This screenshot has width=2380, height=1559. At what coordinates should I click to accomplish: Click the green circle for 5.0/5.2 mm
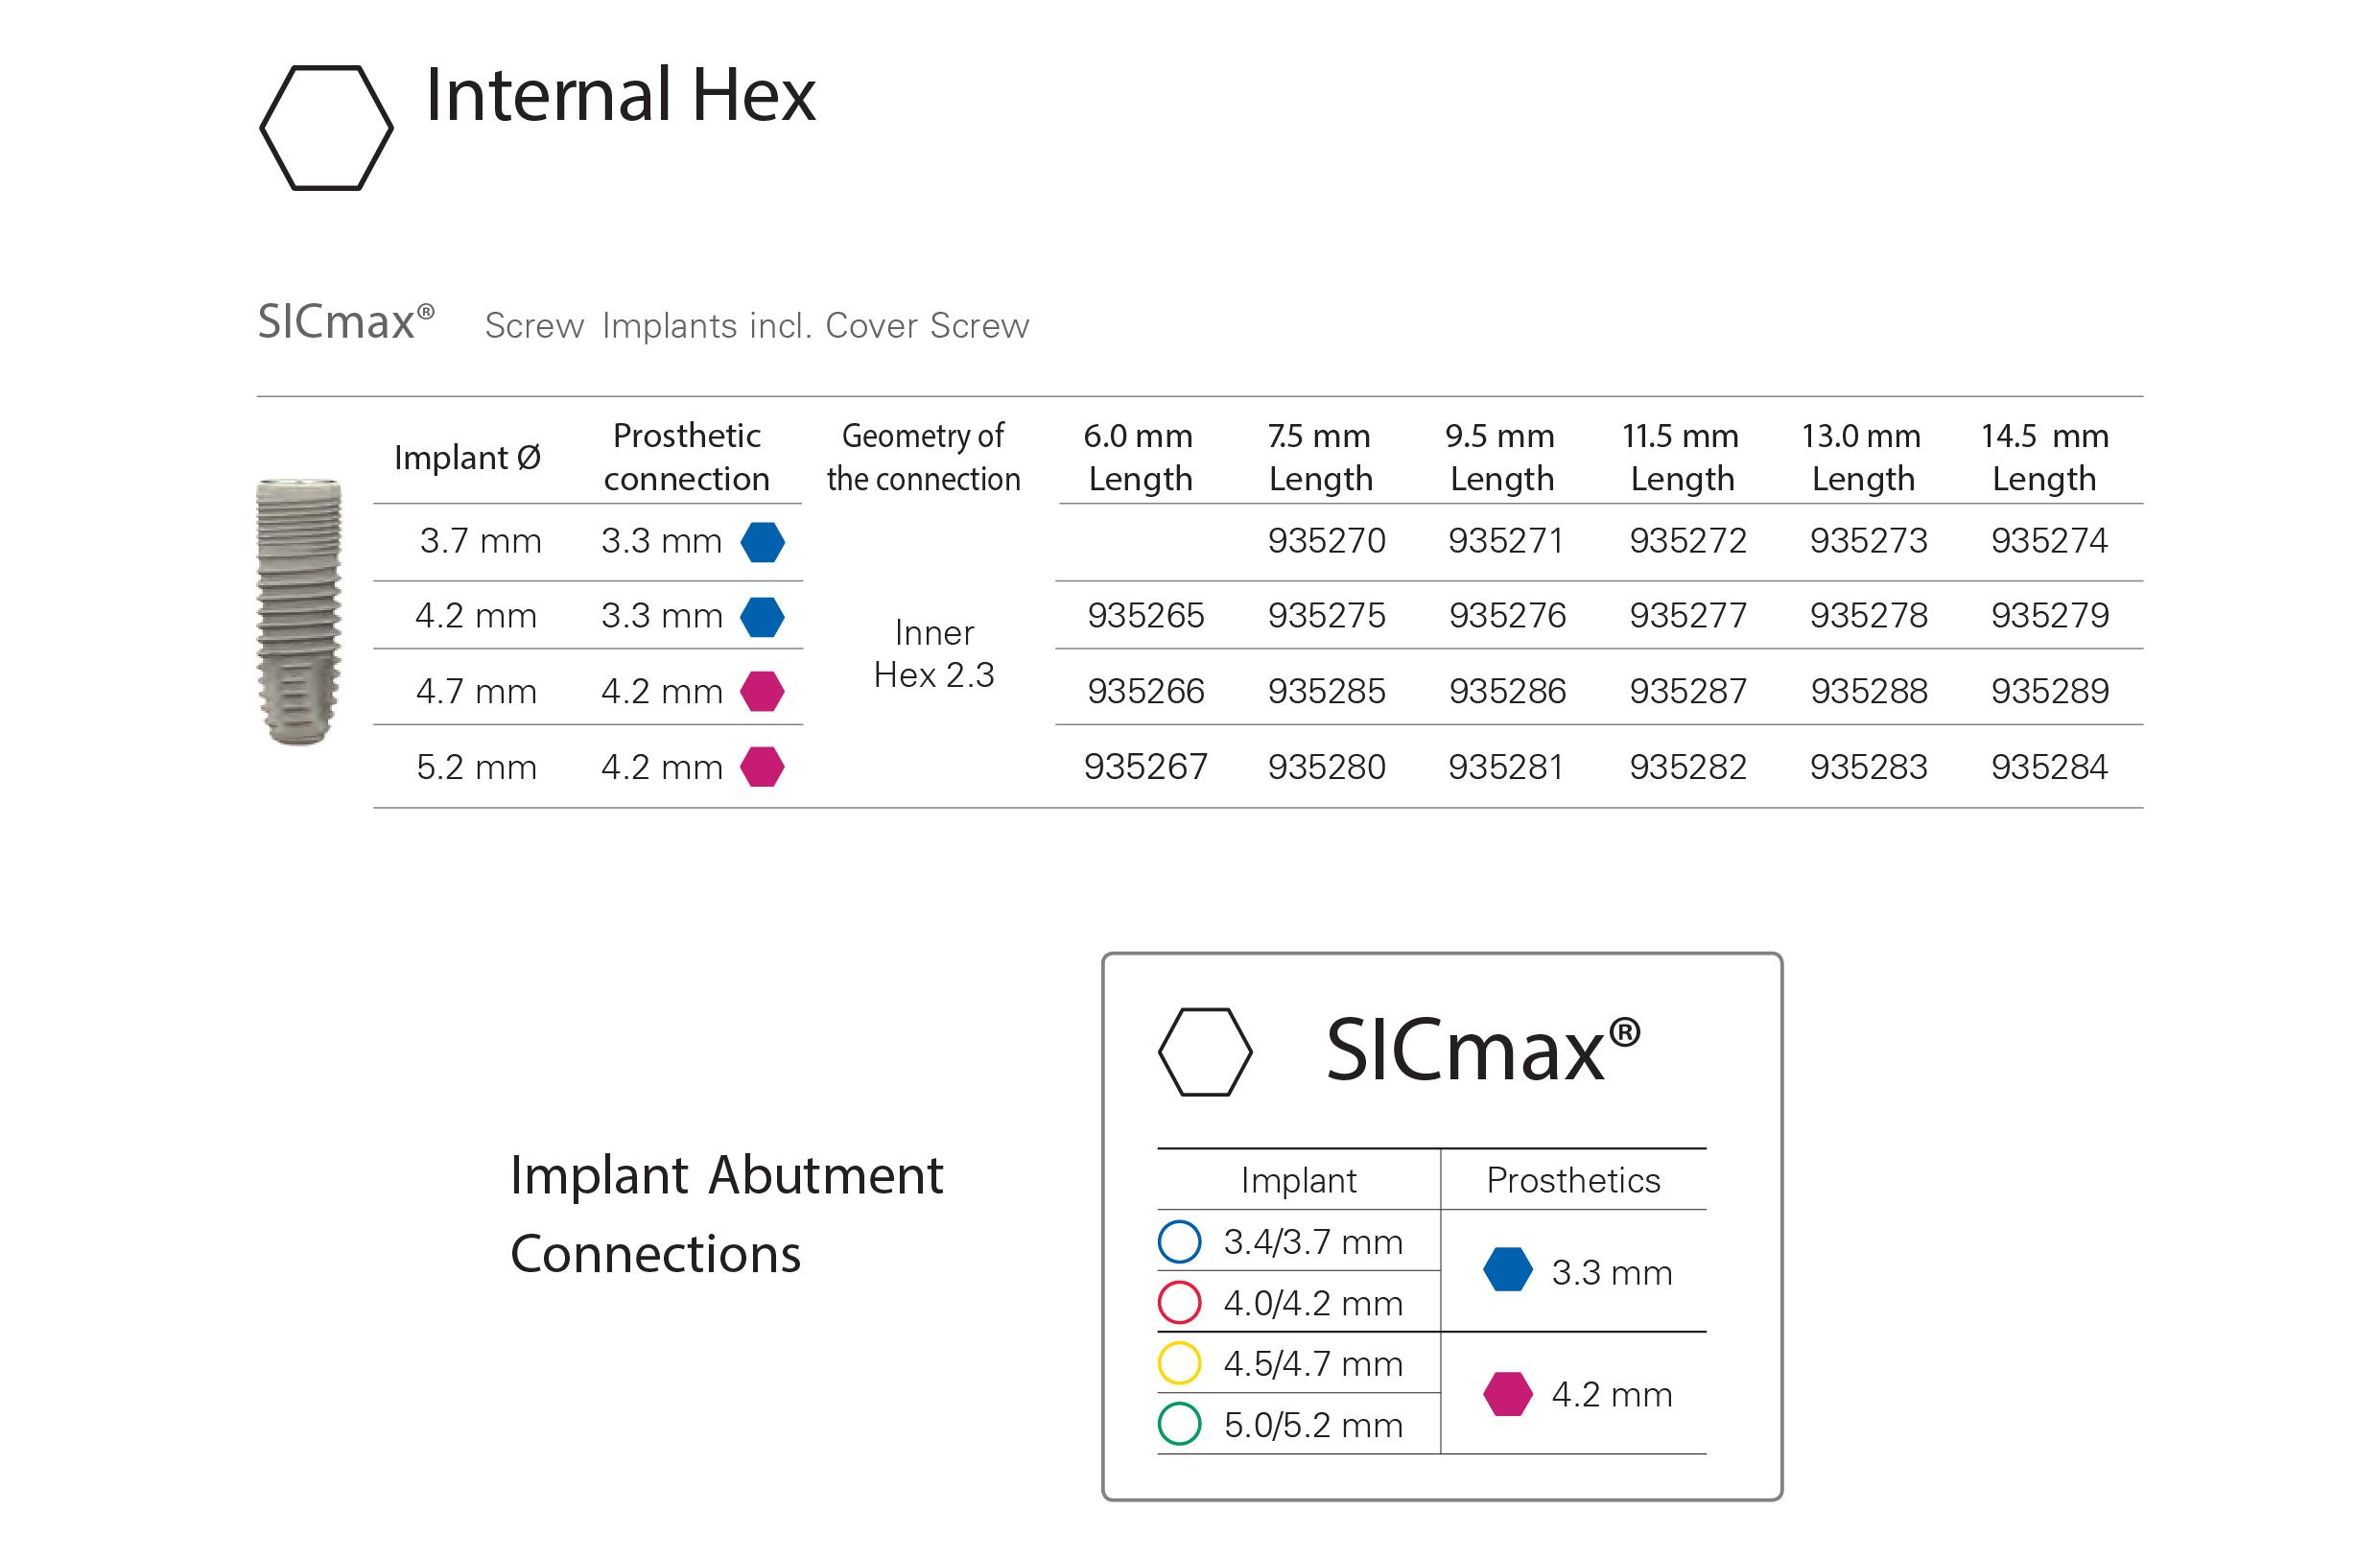[x=1180, y=1425]
